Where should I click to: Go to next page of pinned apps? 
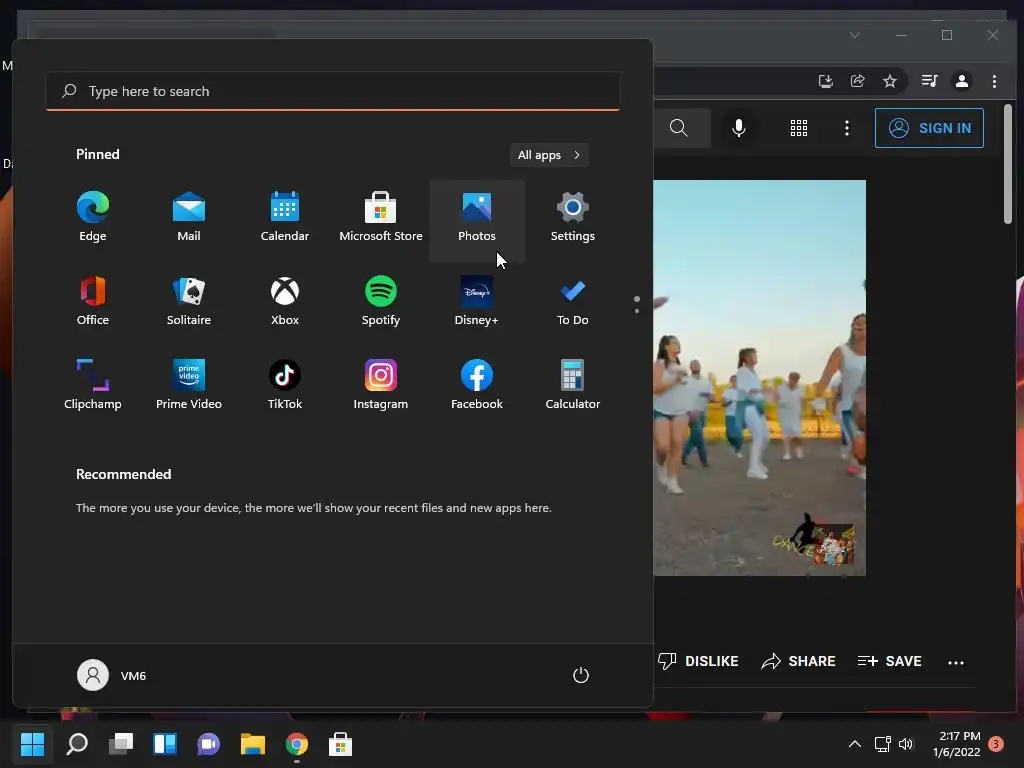point(637,311)
